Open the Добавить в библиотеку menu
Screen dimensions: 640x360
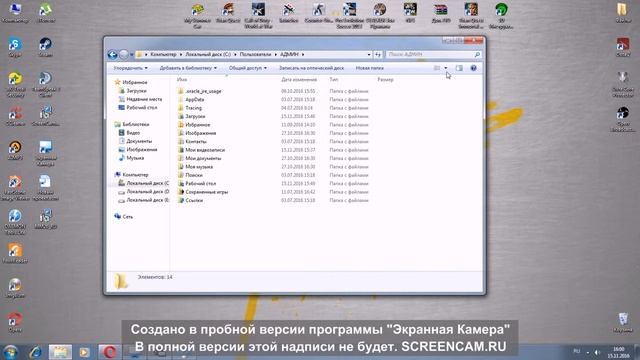point(188,68)
